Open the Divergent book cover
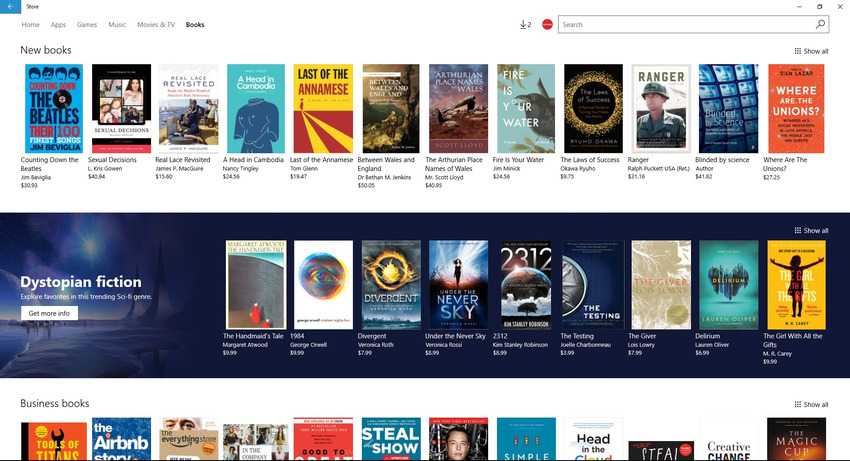 point(391,285)
